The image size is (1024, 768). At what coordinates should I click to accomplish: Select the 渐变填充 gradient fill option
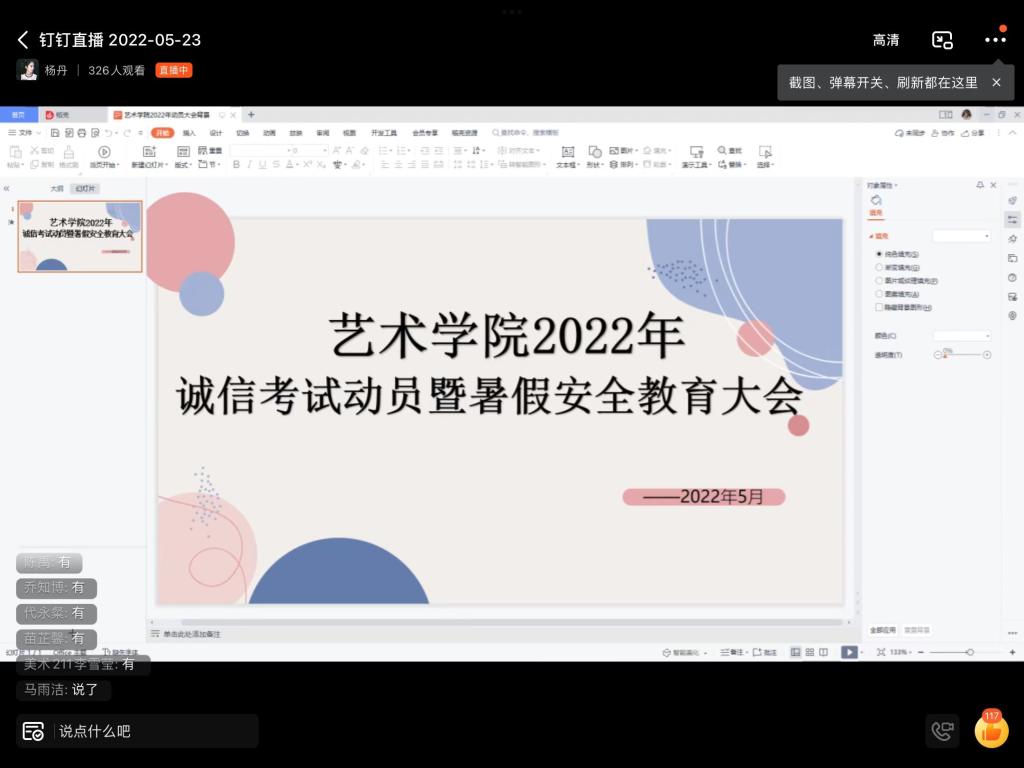(x=879, y=267)
